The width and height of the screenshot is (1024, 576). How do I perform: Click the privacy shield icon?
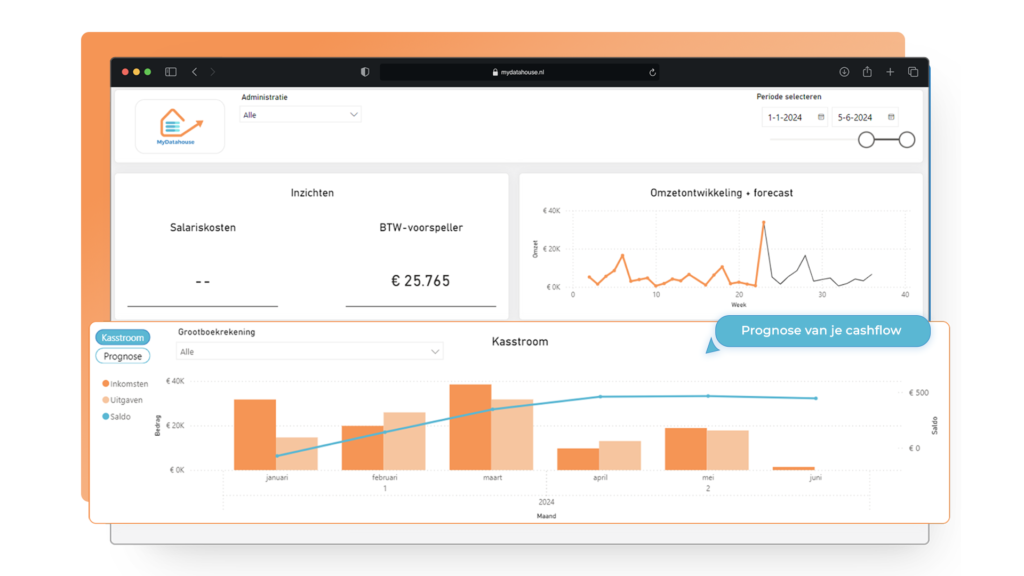[365, 72]
